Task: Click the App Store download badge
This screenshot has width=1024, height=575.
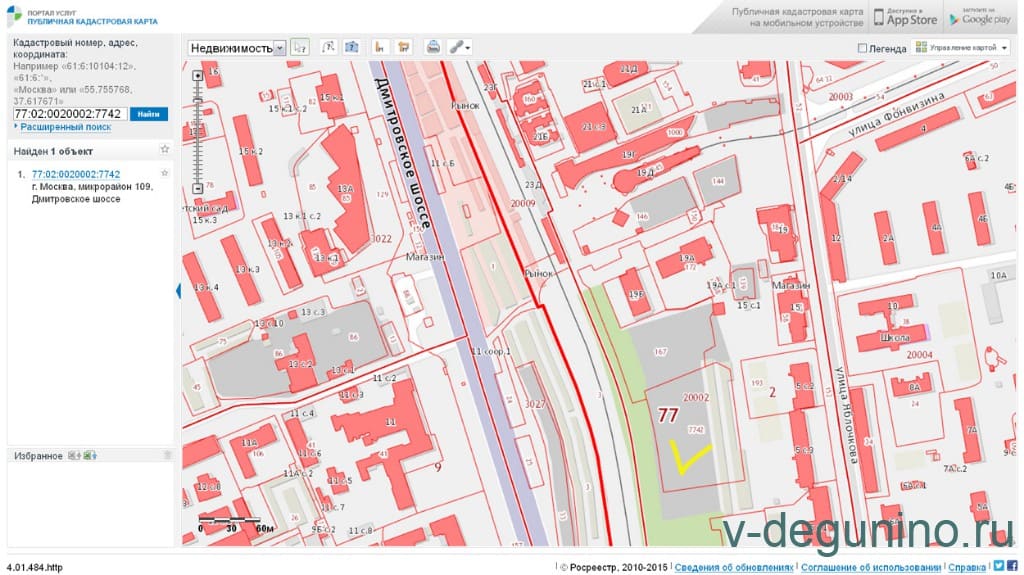Action: (906, 17)
